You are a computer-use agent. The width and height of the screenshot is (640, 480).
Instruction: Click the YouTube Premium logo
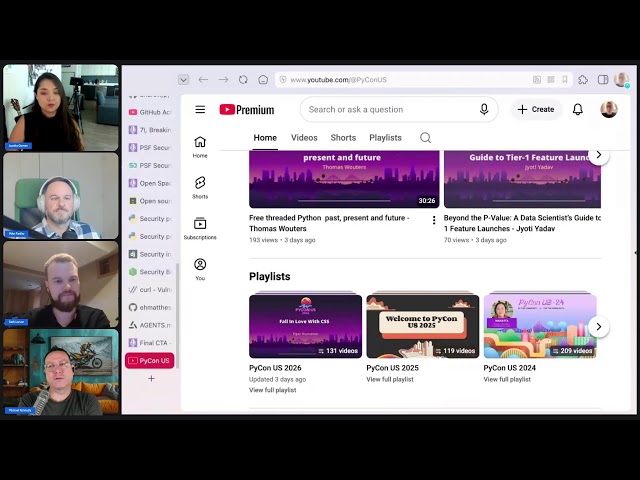[x=247, y=109]
